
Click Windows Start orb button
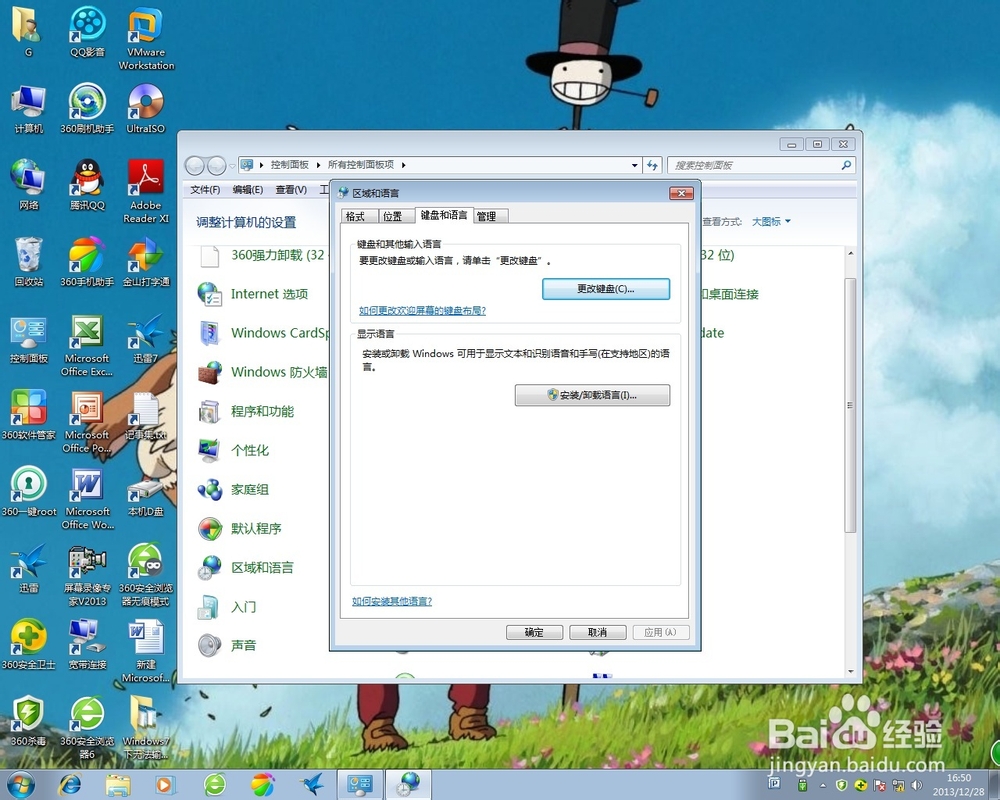[20, 784]
